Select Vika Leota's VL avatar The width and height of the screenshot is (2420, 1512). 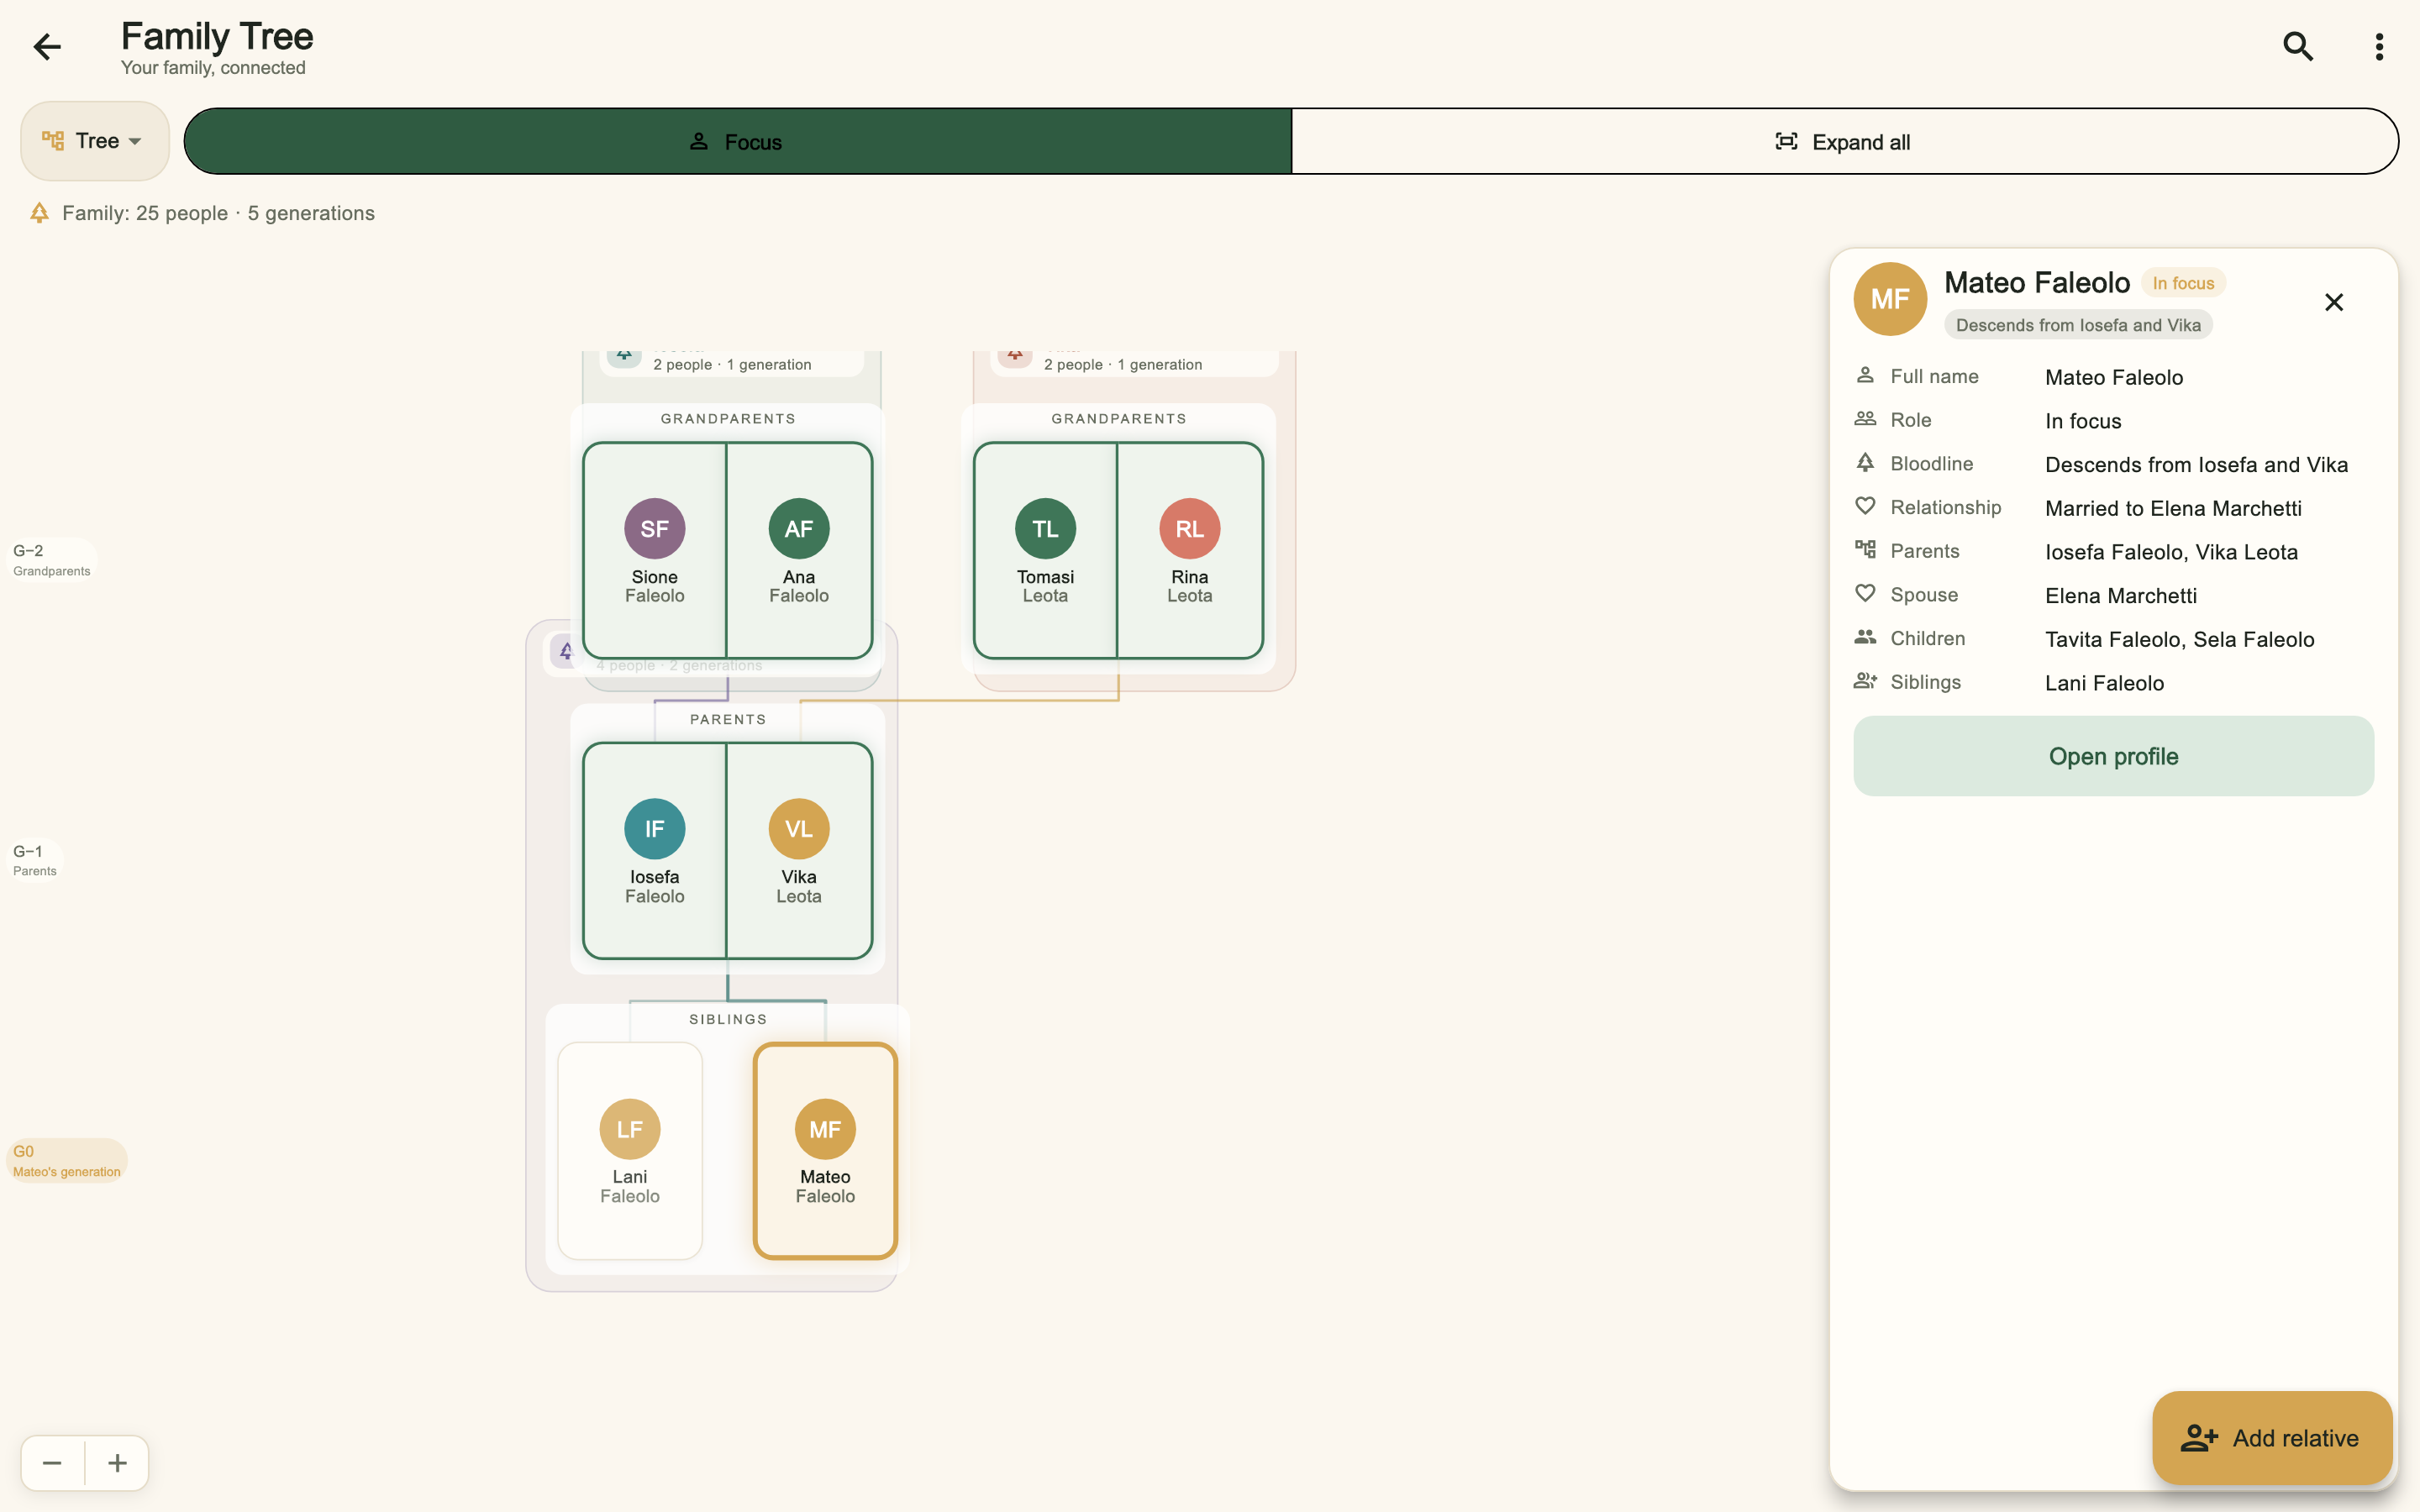click(799, 829)
